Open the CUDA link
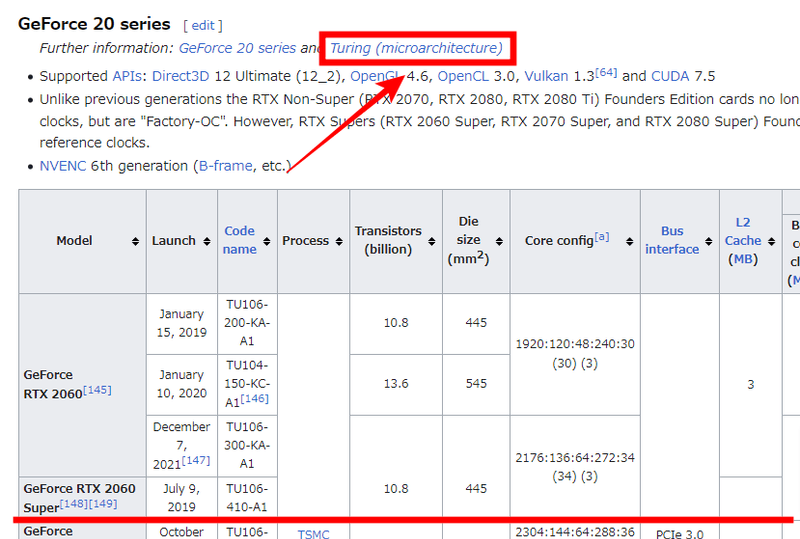The height and width of the screenshot is (539, 800). point(670,76)
